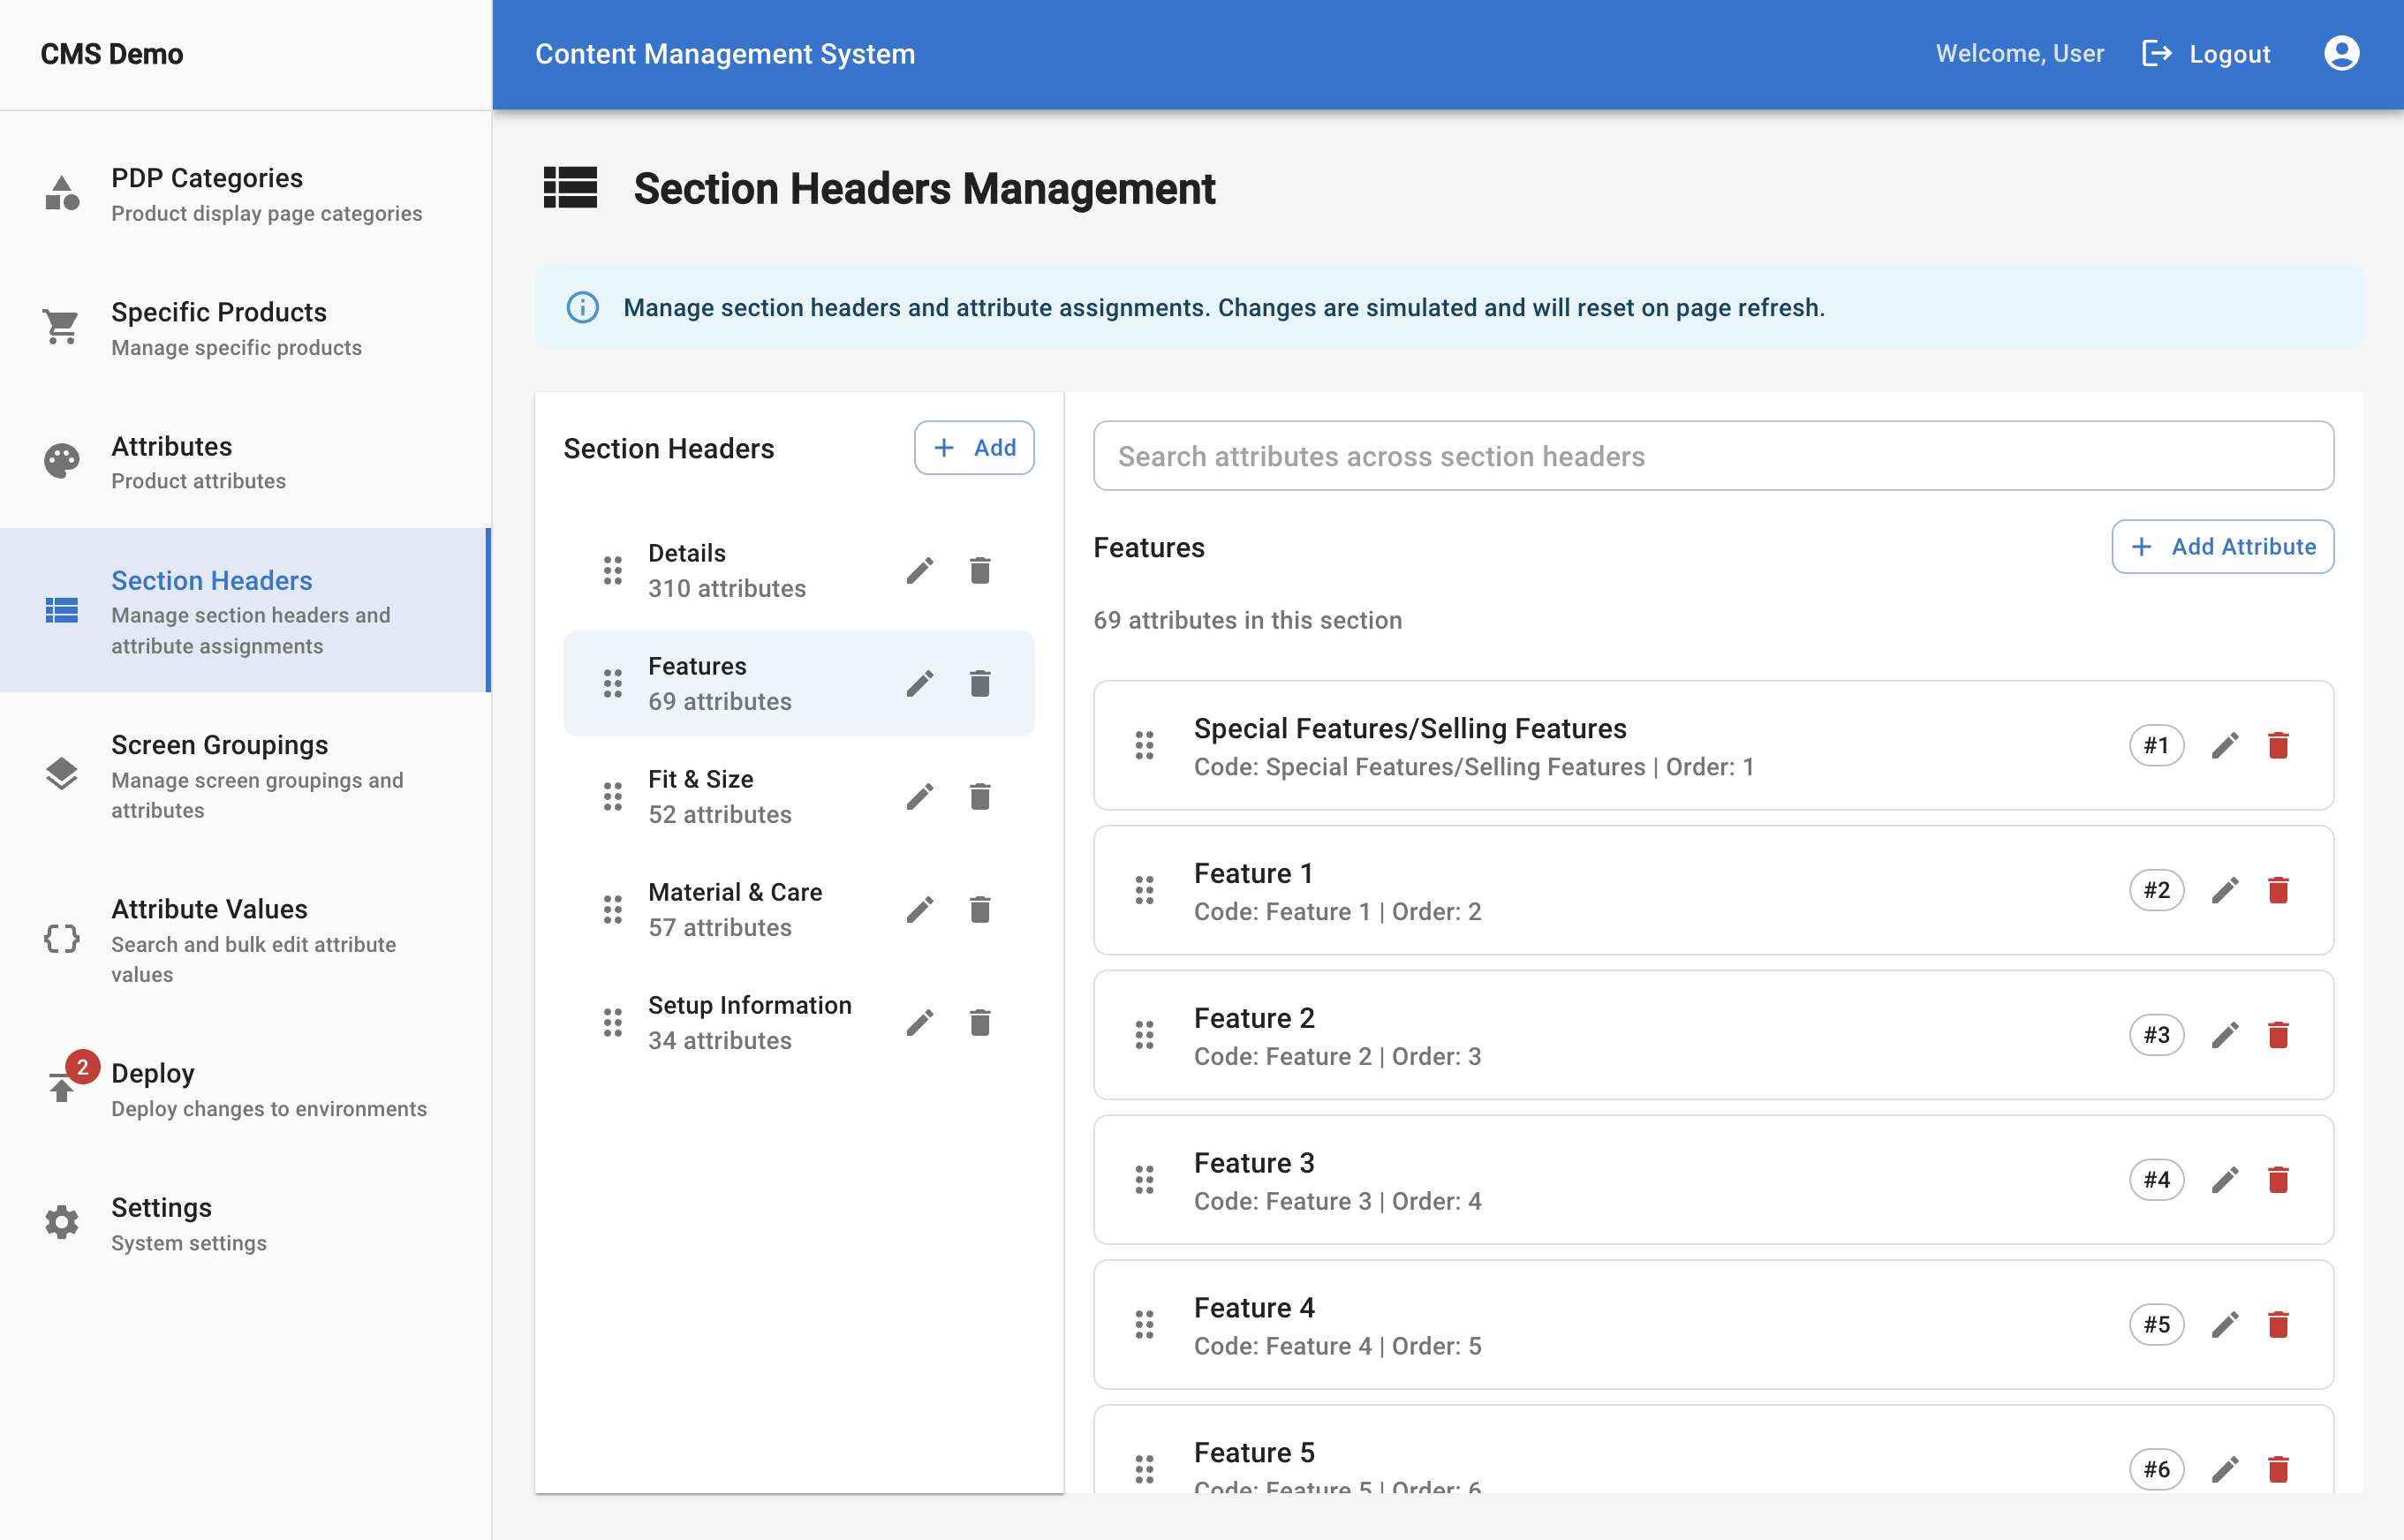
Task: Edit the Feature 3 attribute
Action: (2225, 1180)
